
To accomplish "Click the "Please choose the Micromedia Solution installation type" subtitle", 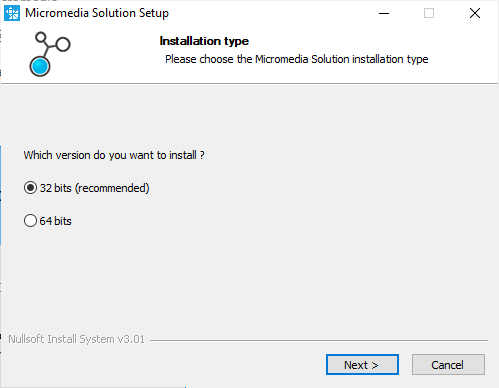I will 297,59.
